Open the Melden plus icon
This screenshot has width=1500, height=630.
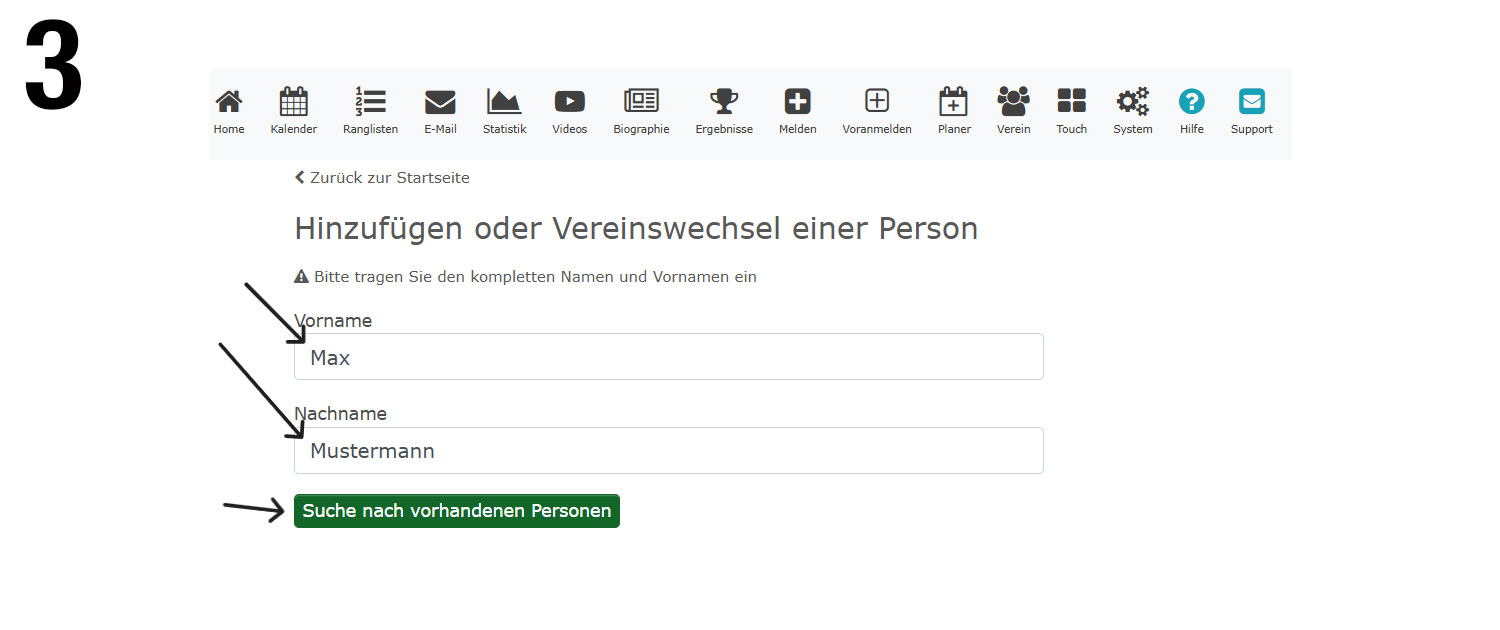point(797,102)
